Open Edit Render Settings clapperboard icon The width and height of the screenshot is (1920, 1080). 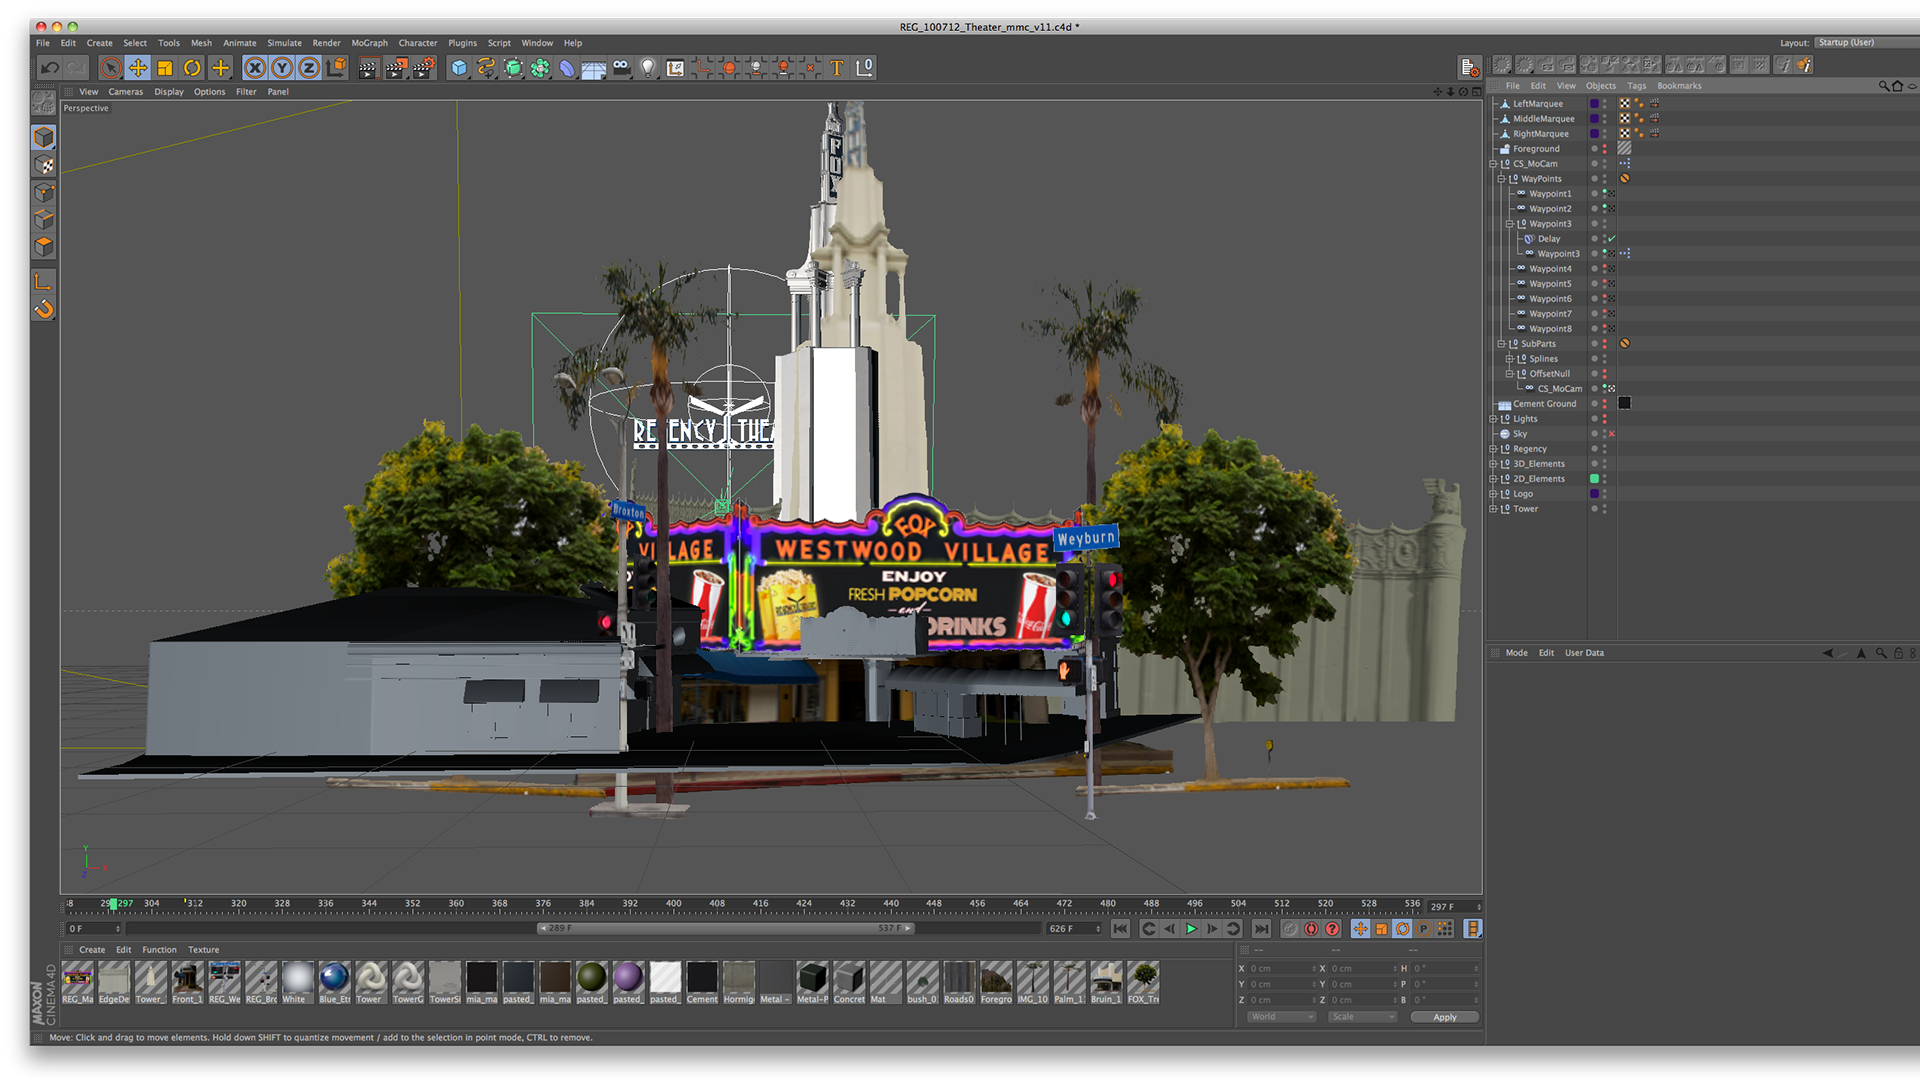(424, 68)
